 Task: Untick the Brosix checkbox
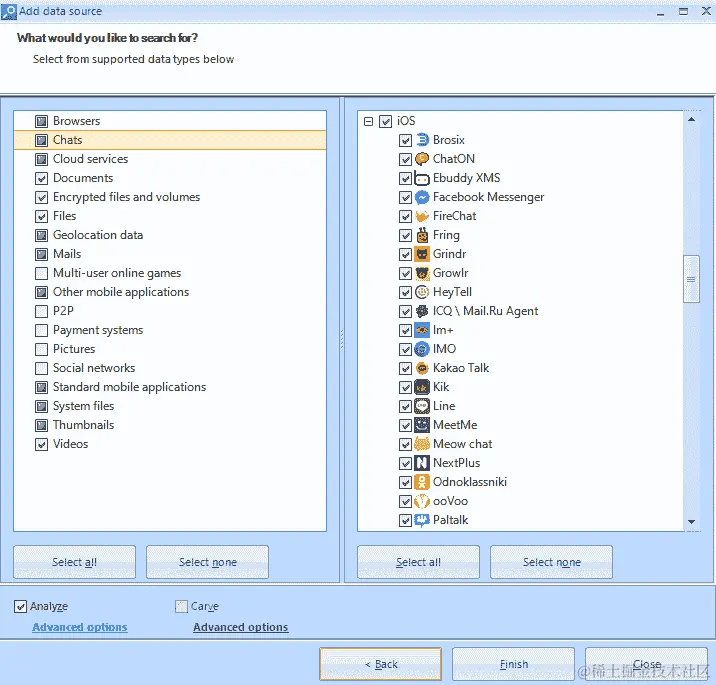405,140
